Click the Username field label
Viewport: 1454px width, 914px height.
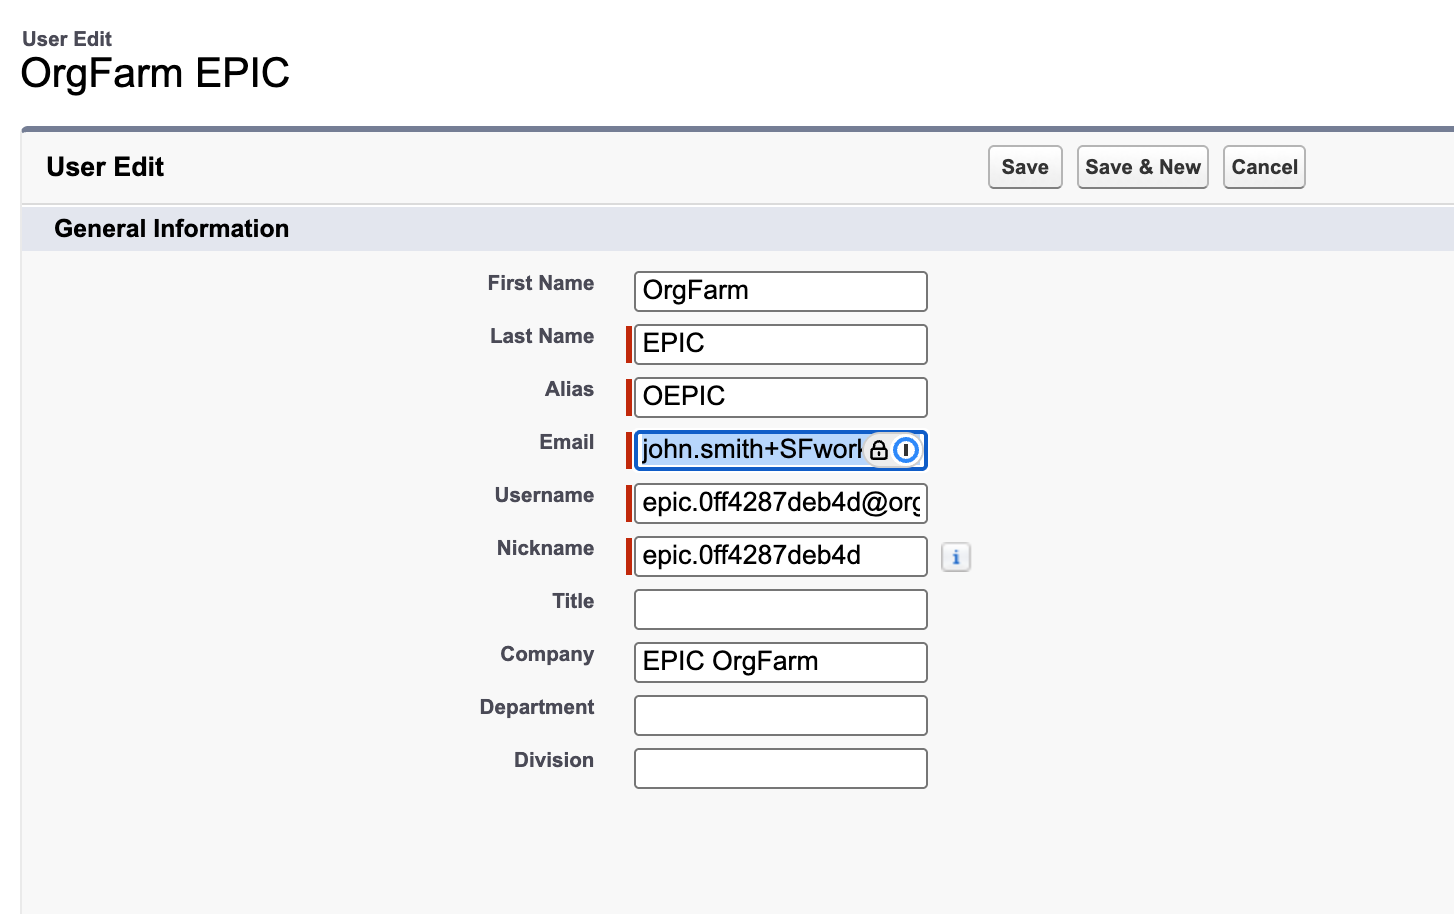click(544, 495)
